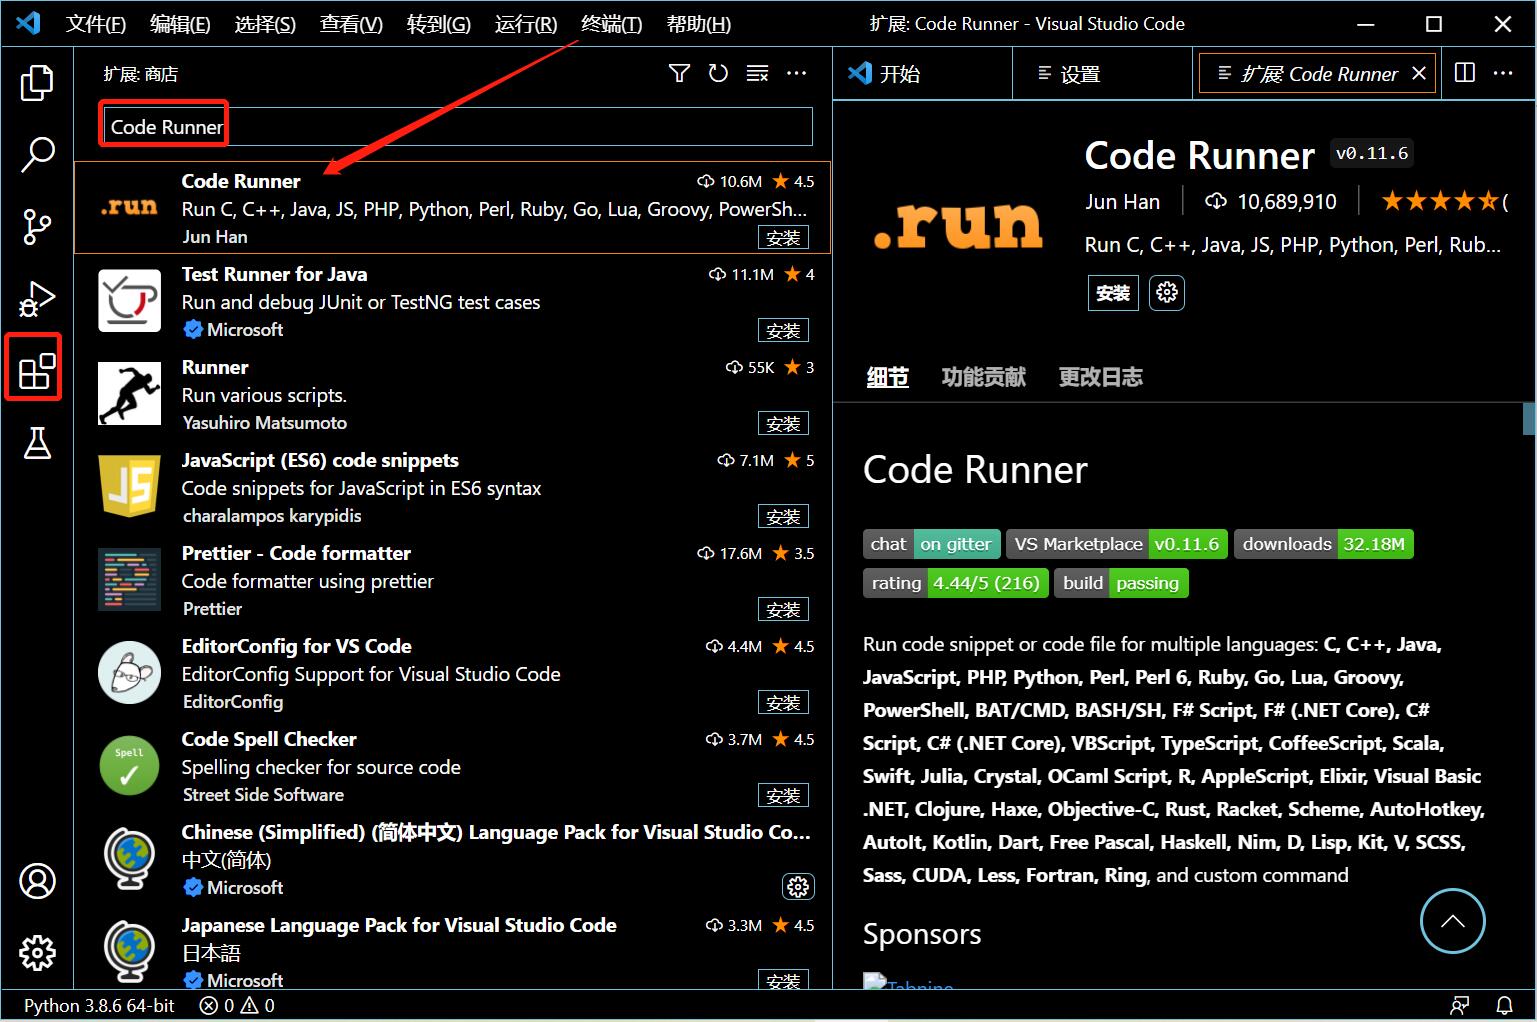Screen dimensions: 1537x1022
Task: Open the 终端(T) menu
Action: click(611, 24)
